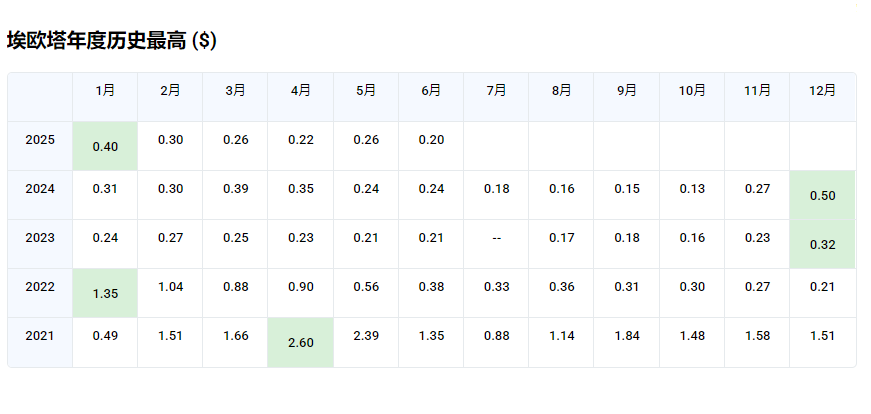Select the 2025 June value 0.20
This screenshot has height=414, width=871.
pos(431,140)
